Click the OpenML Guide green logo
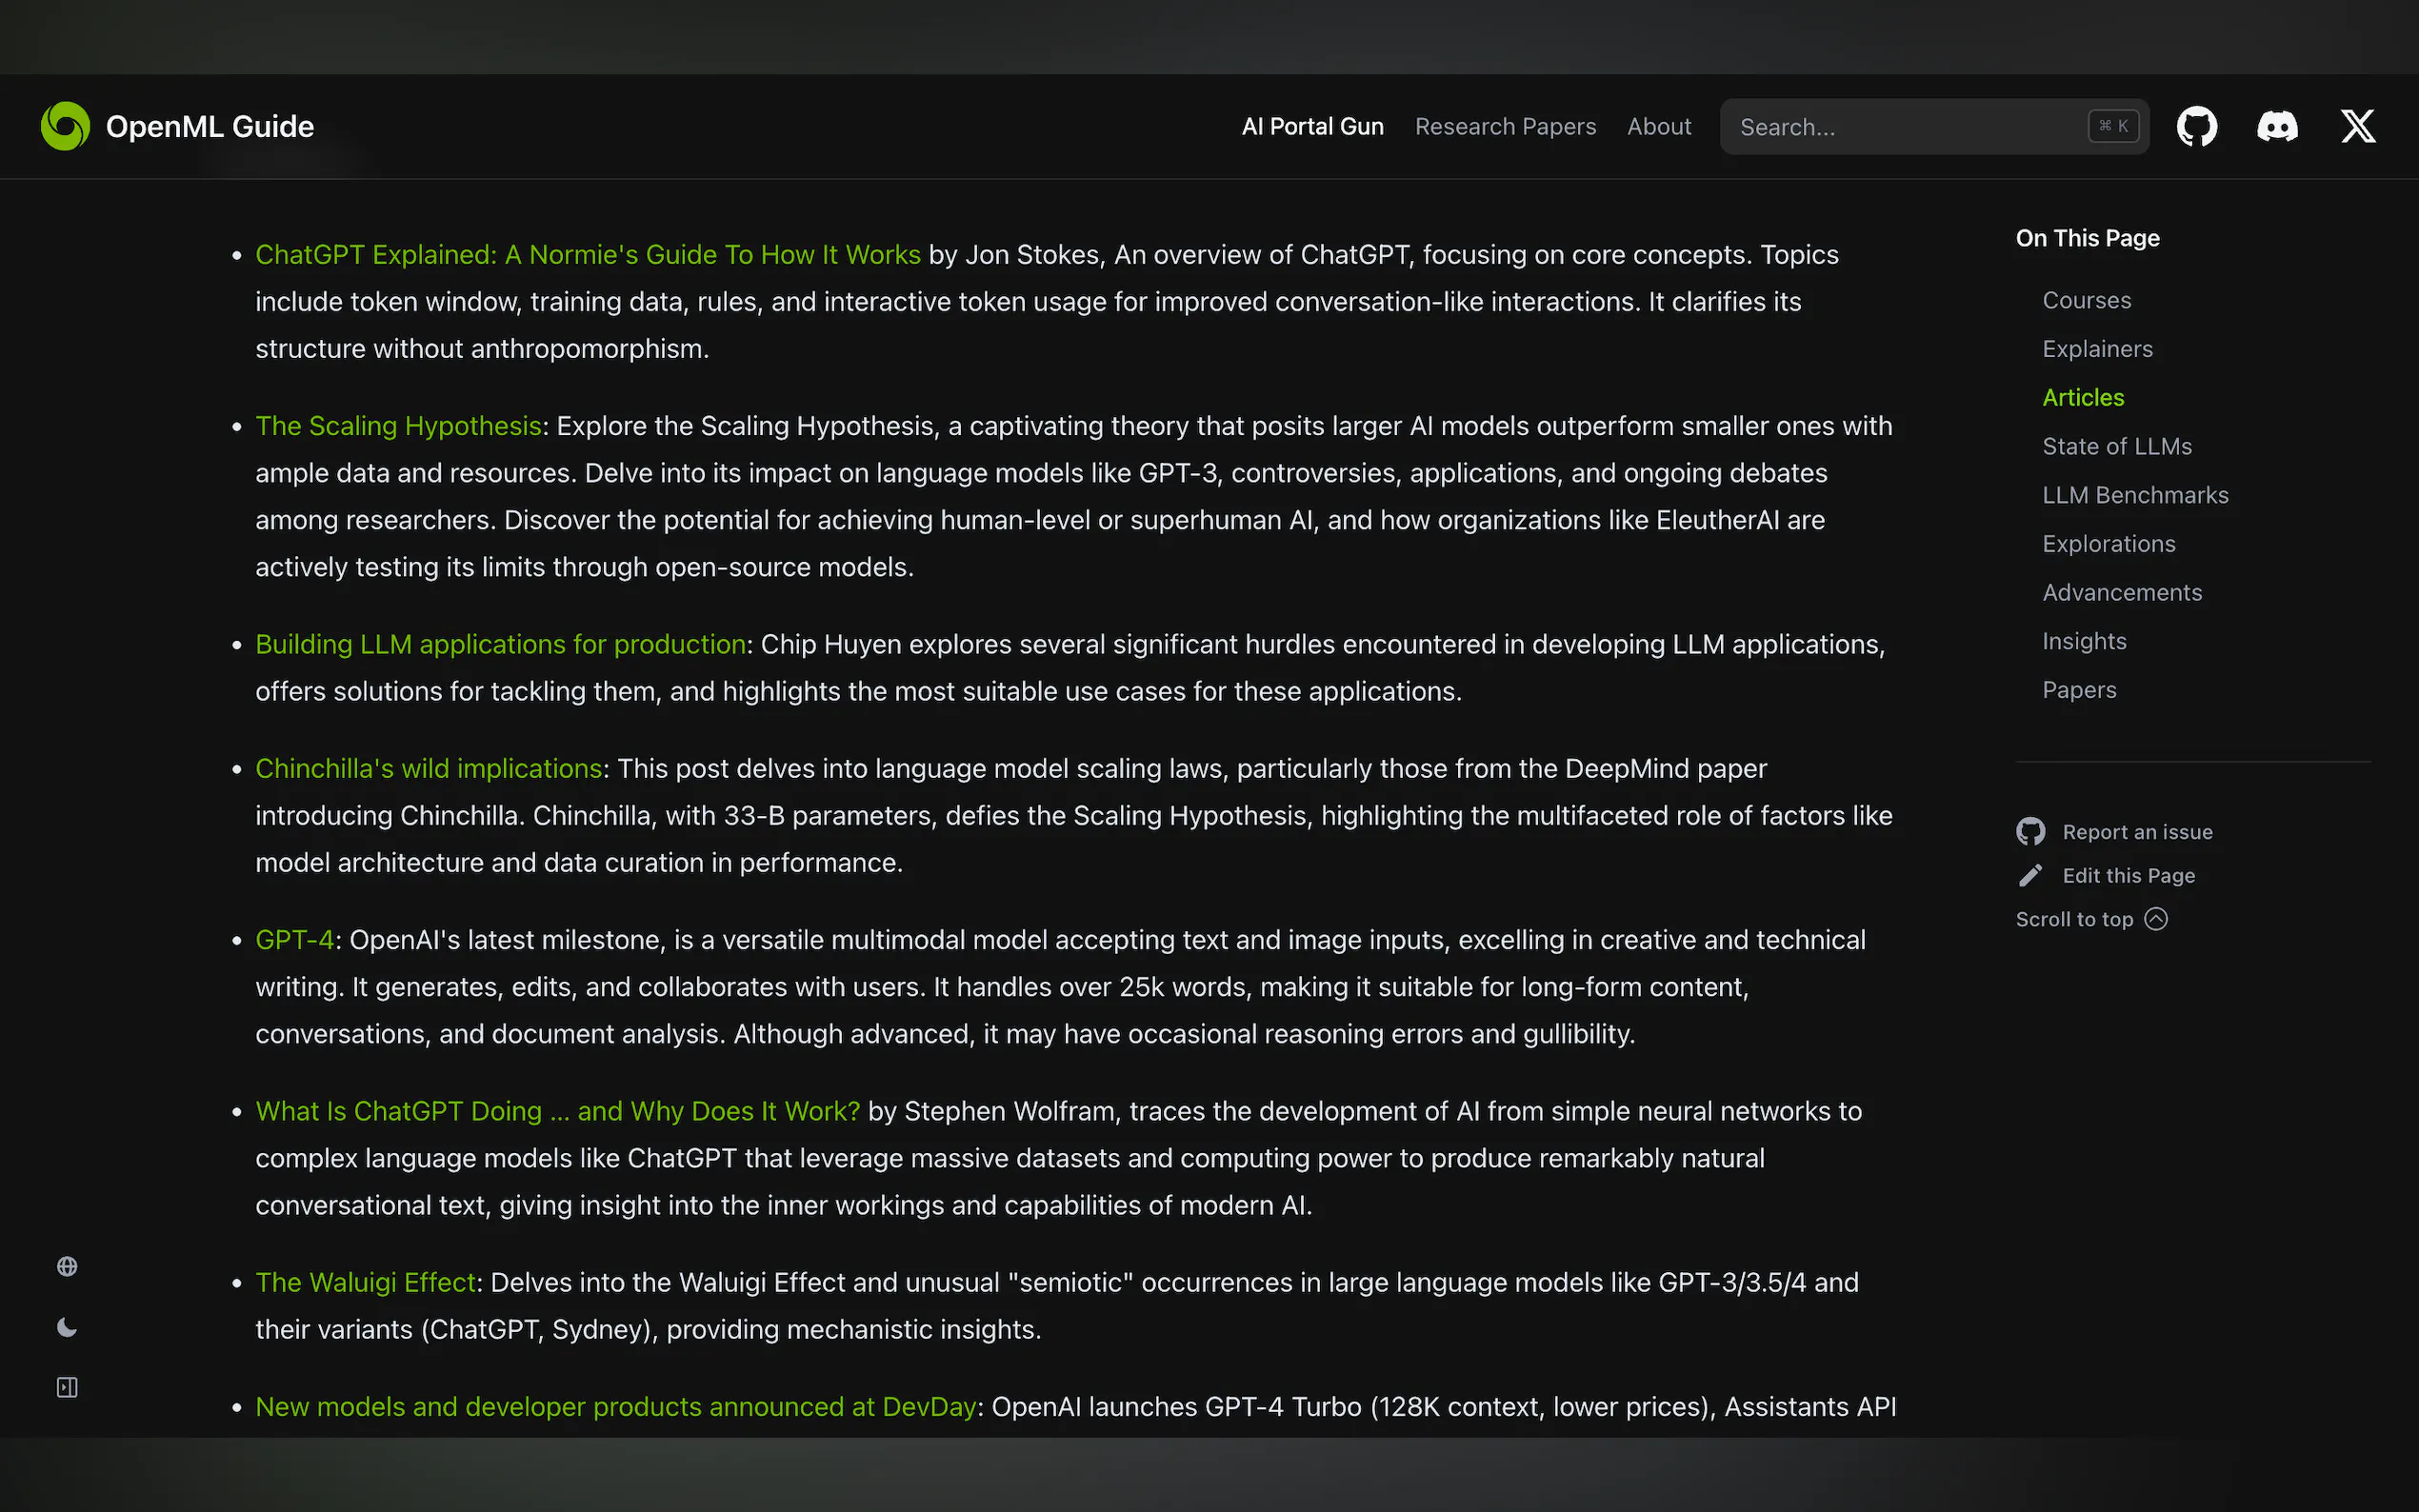 coord(65,127)
